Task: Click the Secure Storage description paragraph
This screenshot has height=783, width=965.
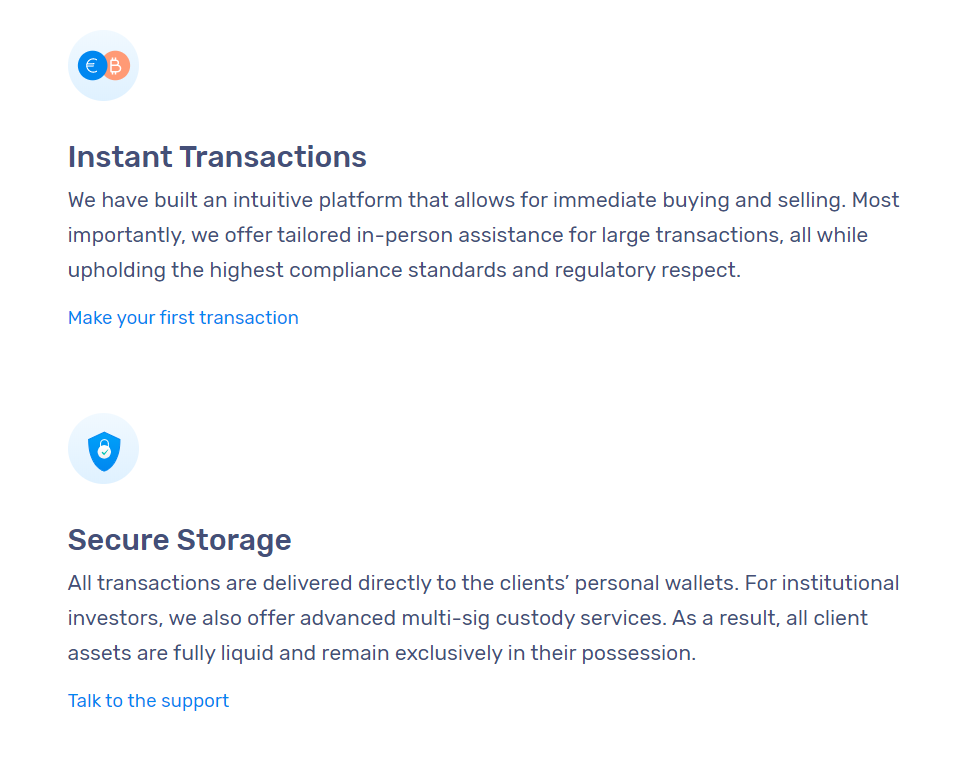Action: click(x=484, y=618)
